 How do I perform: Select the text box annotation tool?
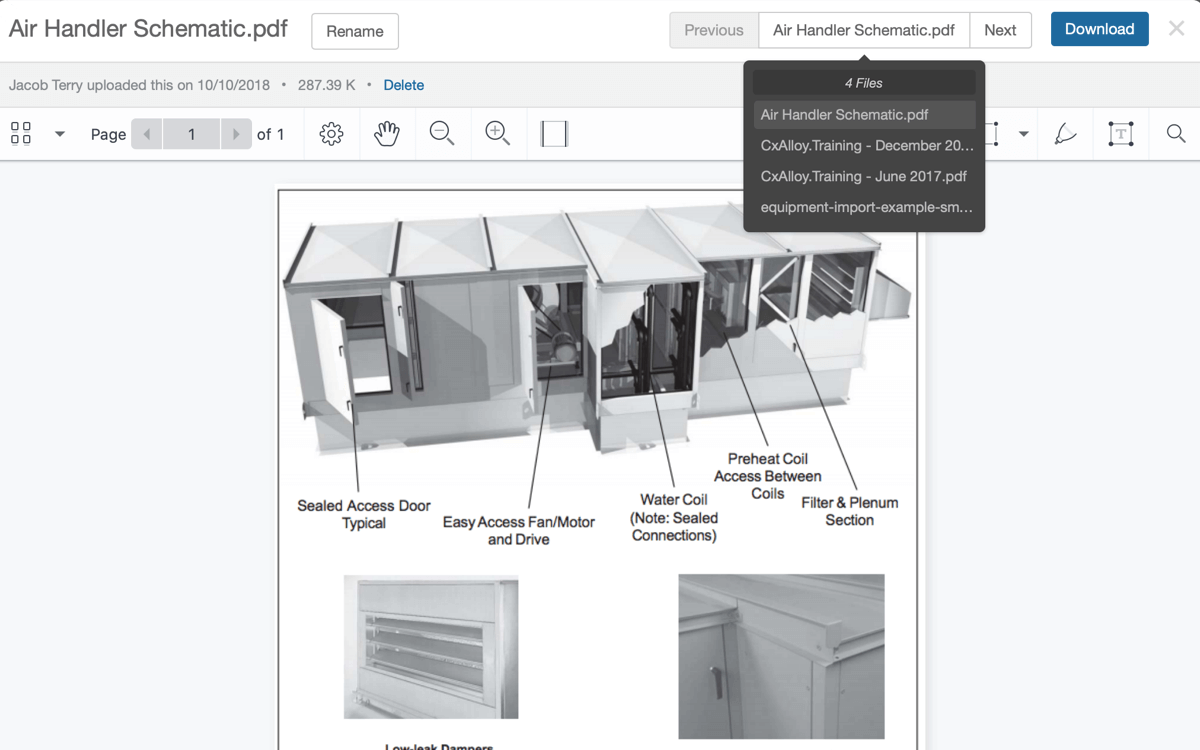(1121, 134)
